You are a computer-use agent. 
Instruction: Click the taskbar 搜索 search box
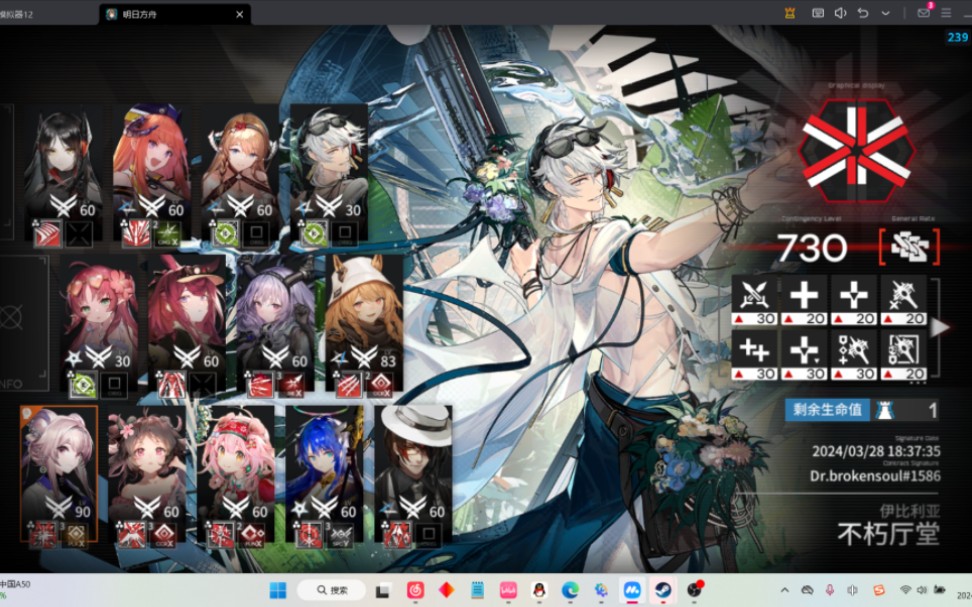tap(332, 590)
